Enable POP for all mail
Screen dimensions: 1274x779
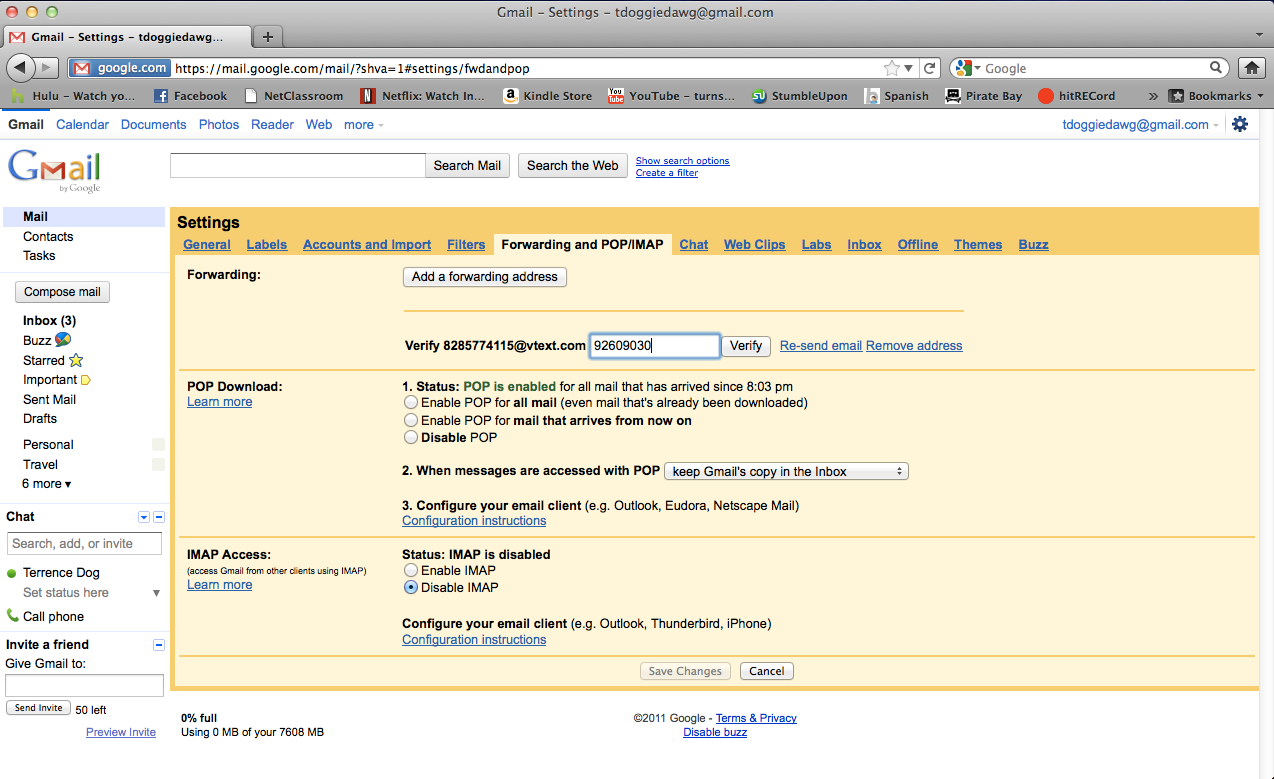[411, 401]
